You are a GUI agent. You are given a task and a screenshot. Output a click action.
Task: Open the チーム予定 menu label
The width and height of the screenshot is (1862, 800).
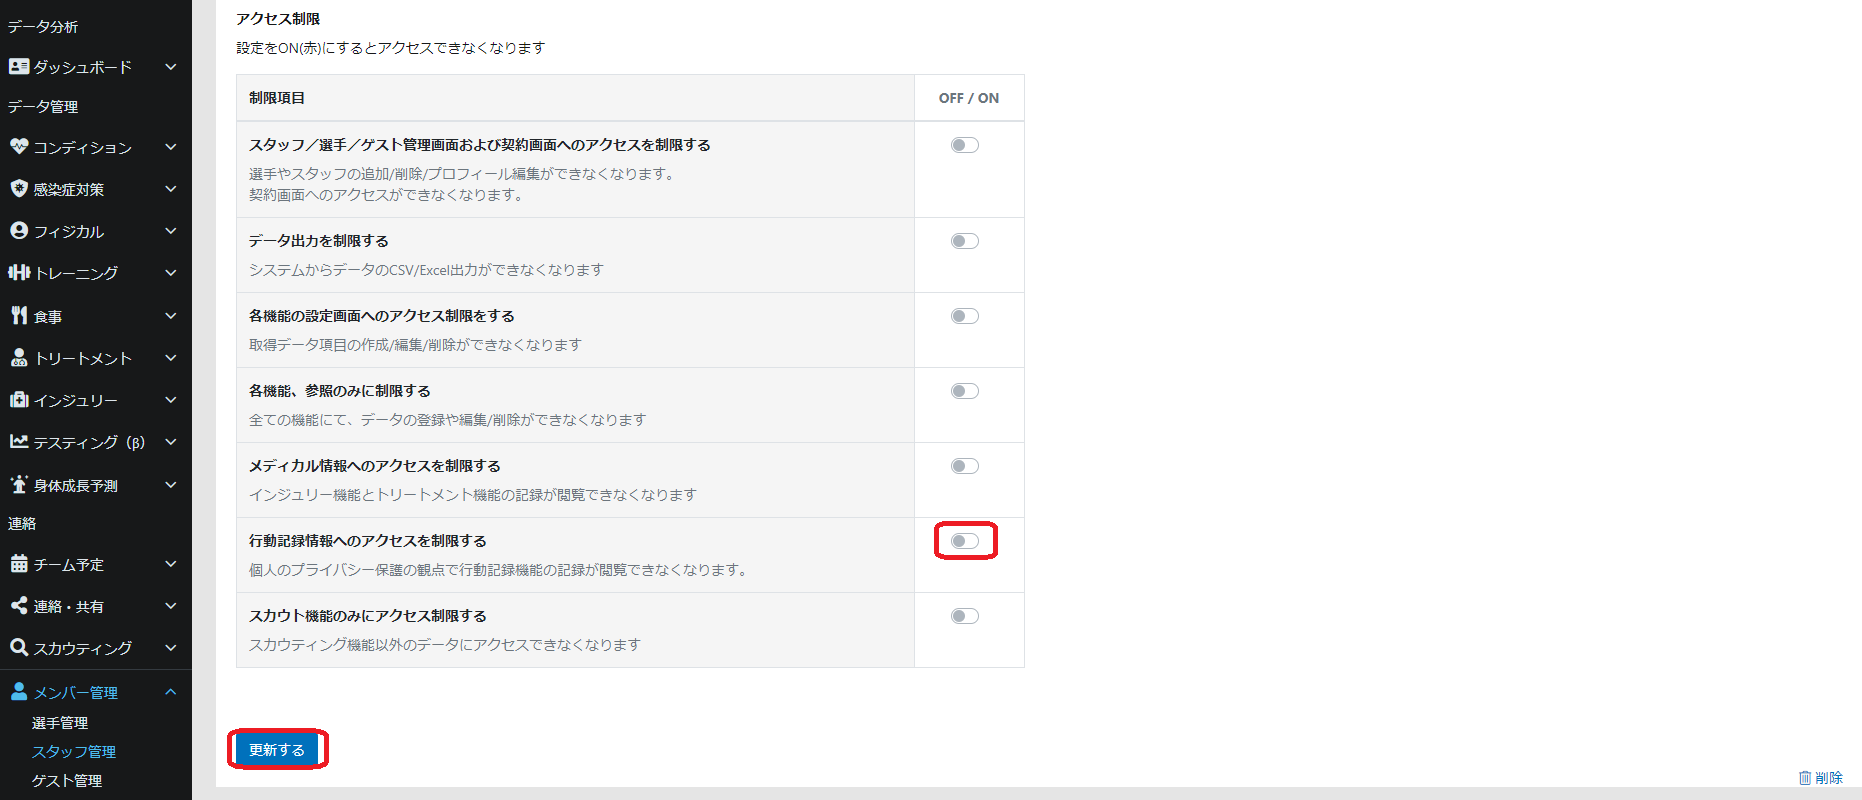(69, 564)
